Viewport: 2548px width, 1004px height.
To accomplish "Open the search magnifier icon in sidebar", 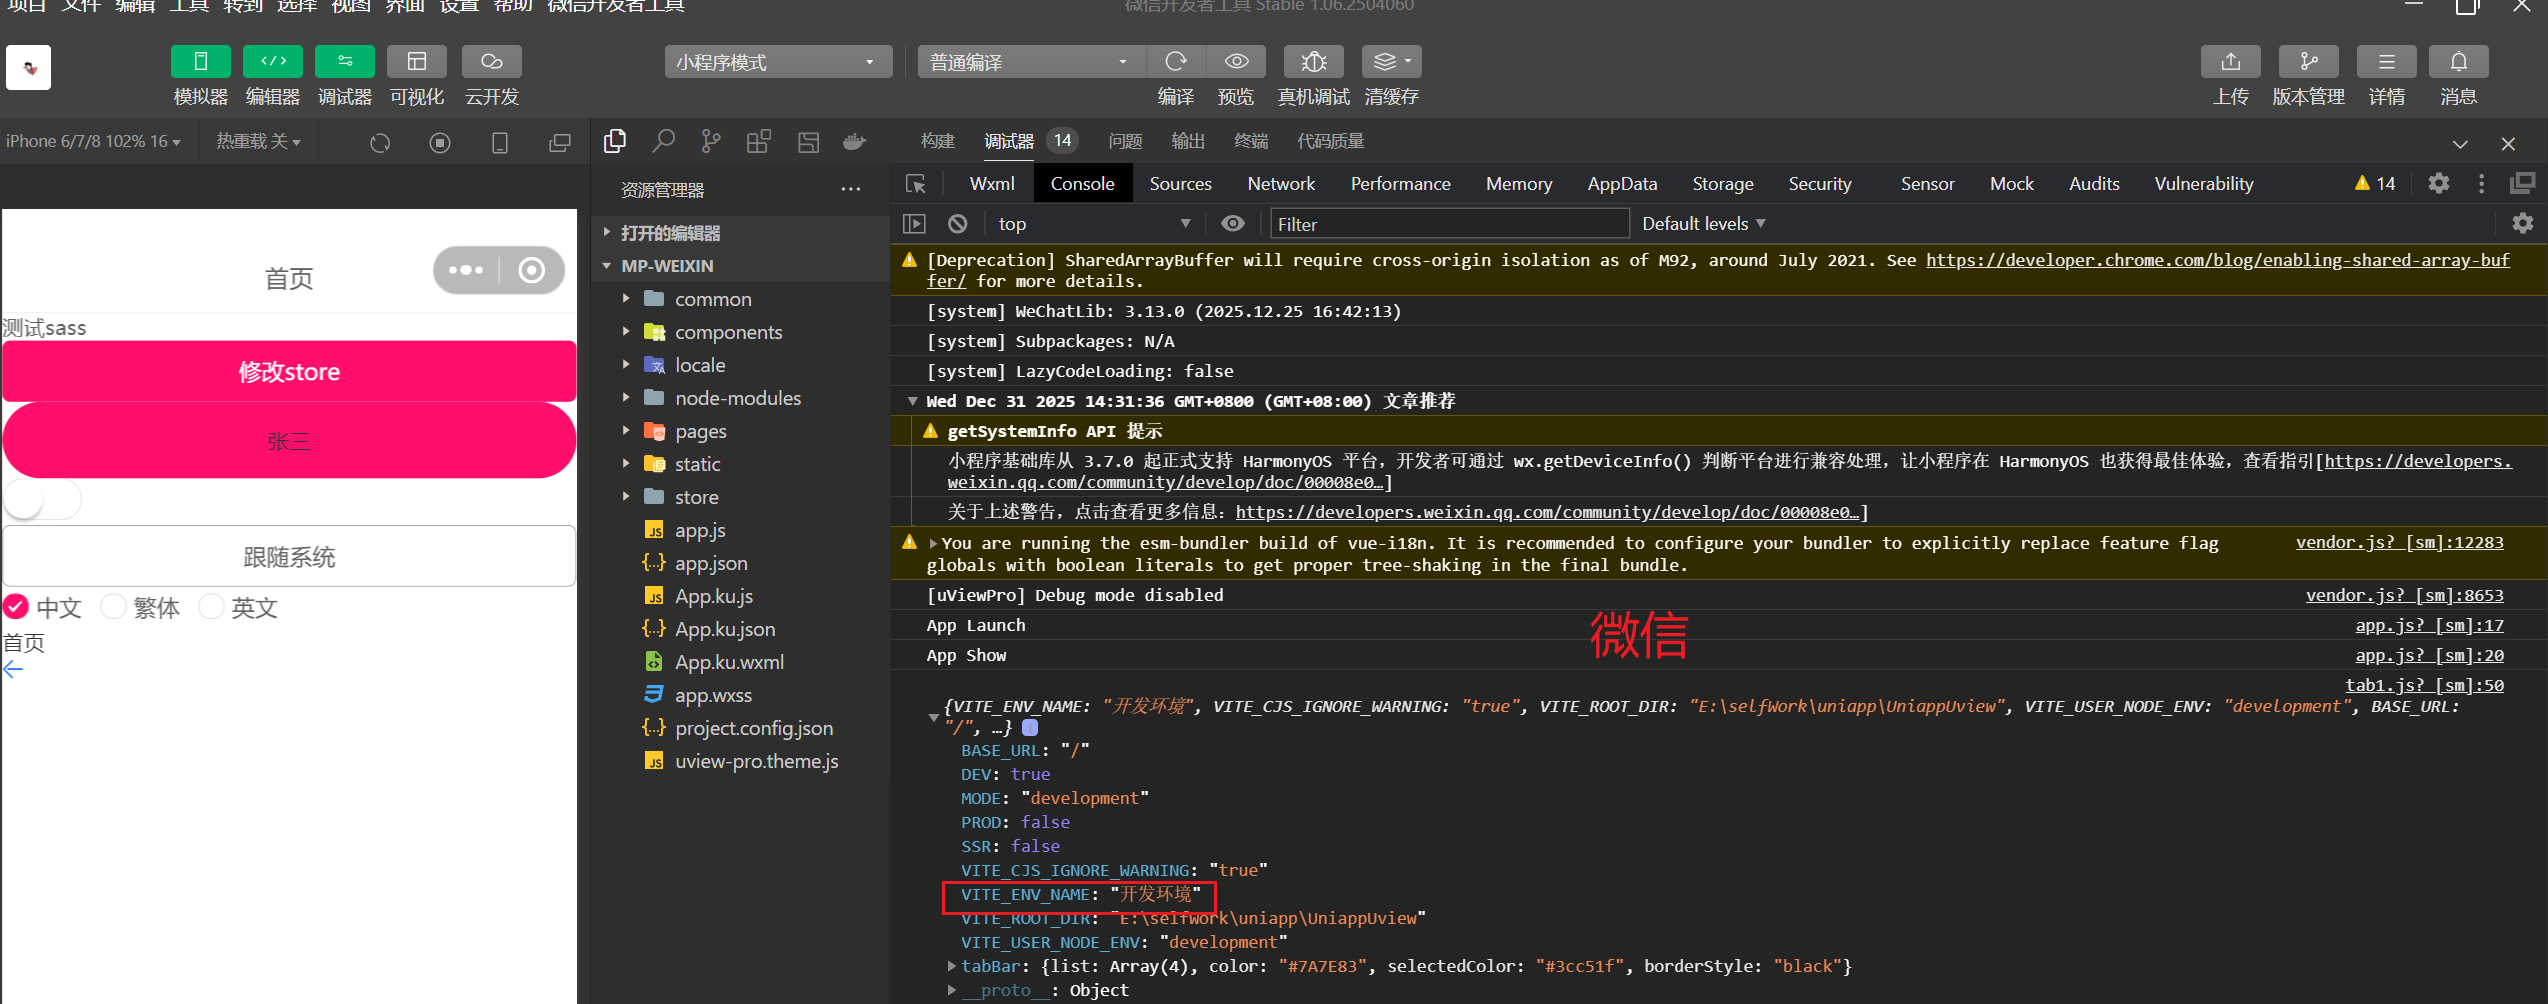I will click(663, 142).
